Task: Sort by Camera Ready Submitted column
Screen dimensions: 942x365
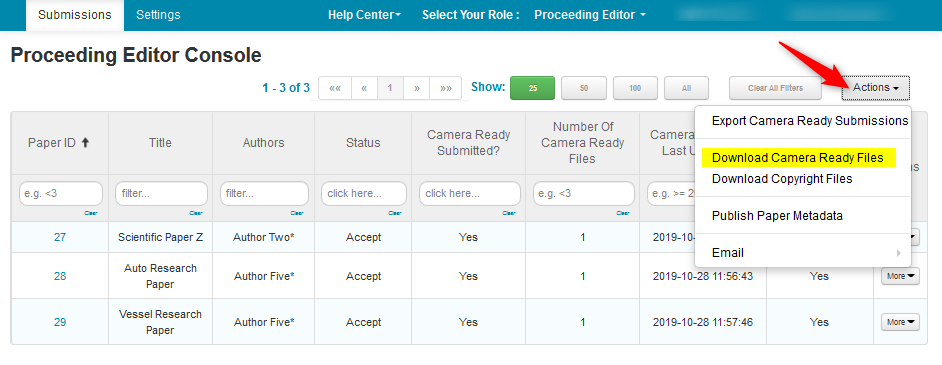Action: pyautogui.click(x=468, y=143)
